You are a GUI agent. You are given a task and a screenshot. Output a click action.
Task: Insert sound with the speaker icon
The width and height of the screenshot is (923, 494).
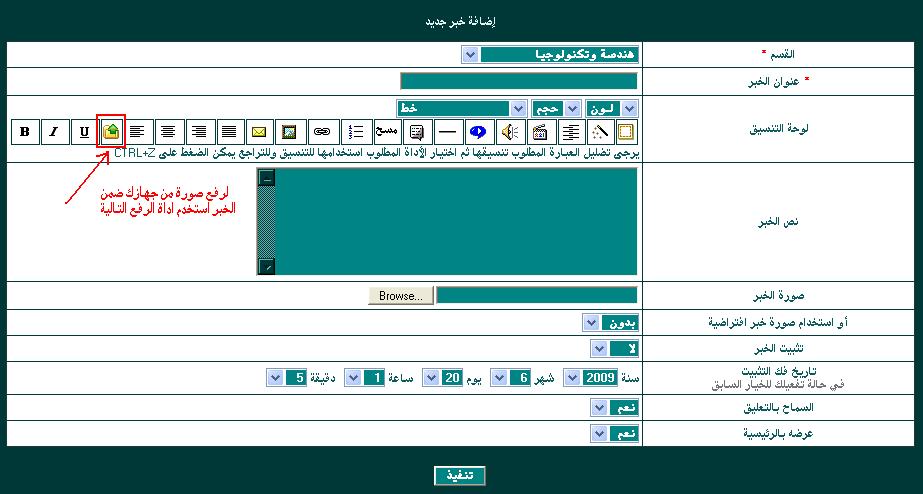point(509,131)
